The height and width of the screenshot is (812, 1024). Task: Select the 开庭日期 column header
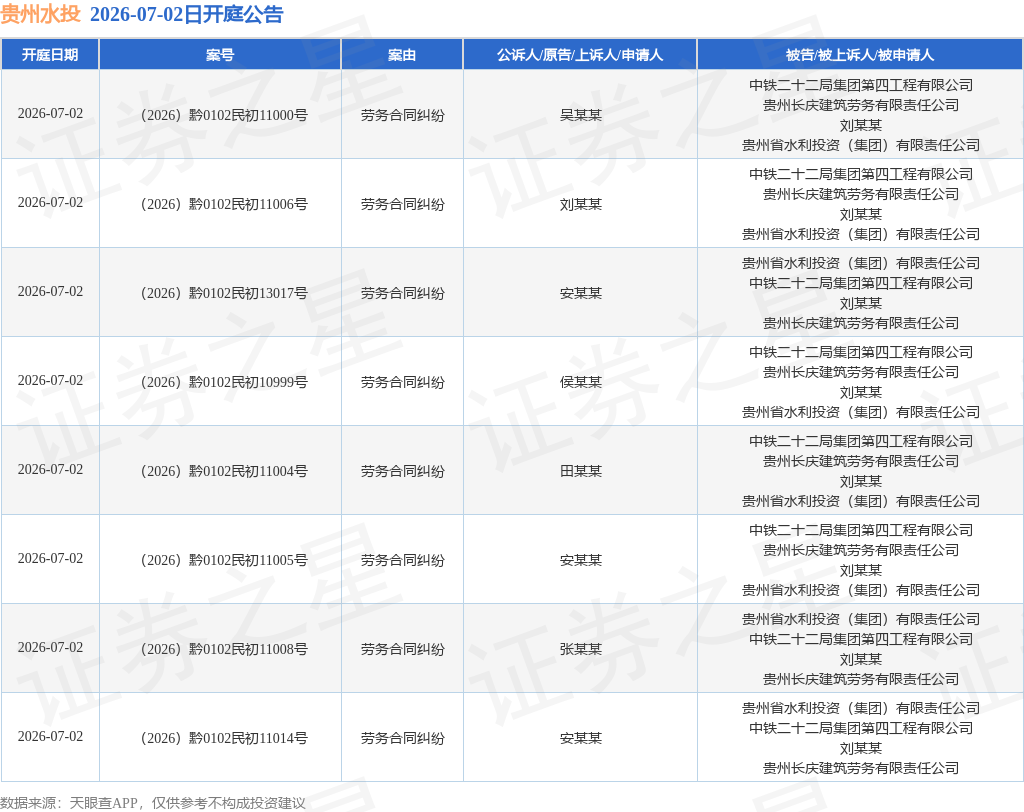coord(50,55)
